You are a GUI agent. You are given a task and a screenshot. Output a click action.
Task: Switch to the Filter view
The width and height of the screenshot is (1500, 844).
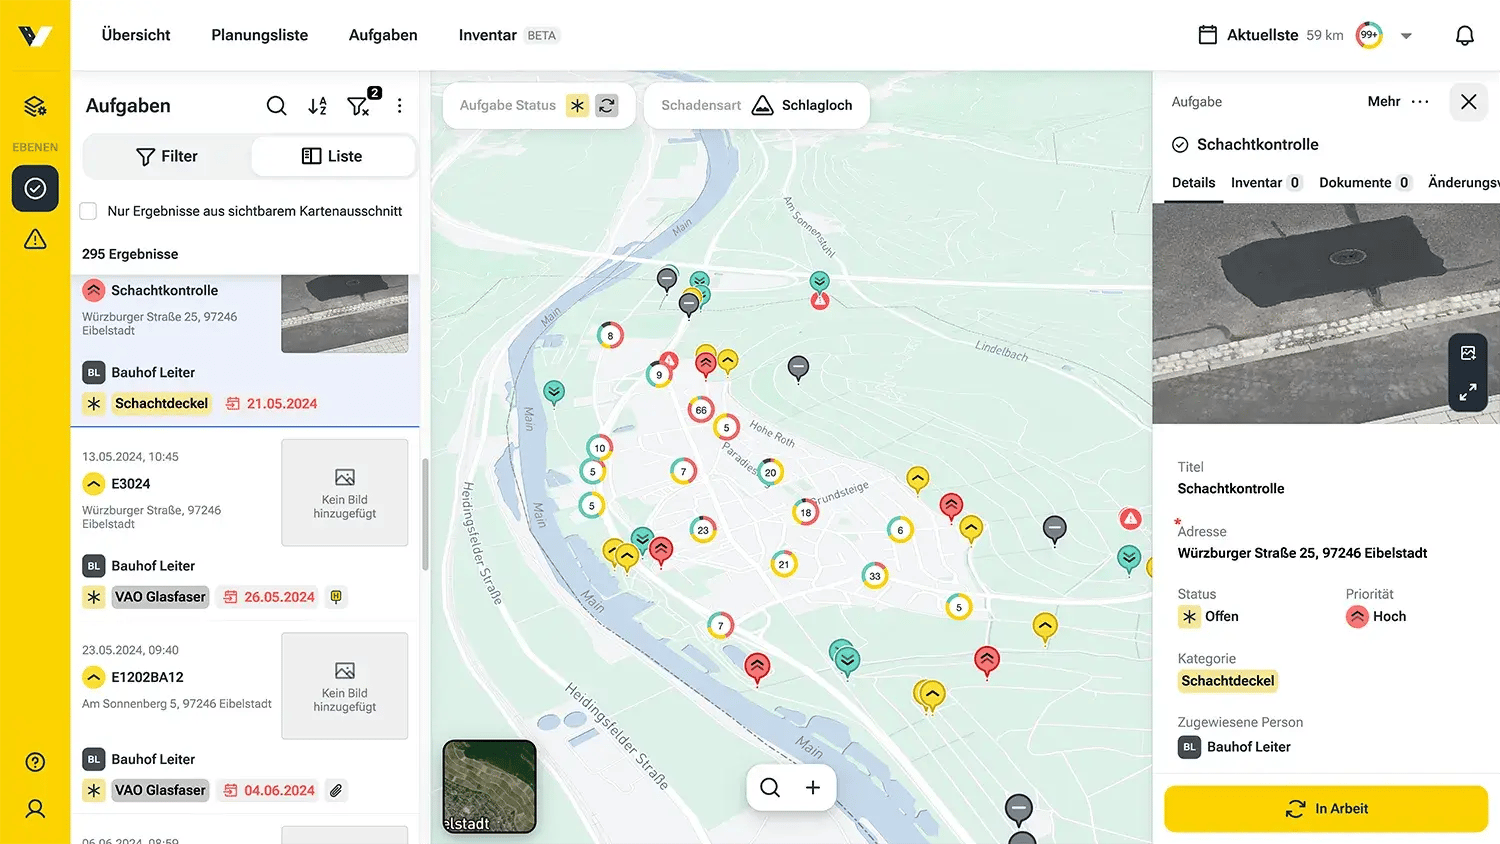[x=167, y=156]
